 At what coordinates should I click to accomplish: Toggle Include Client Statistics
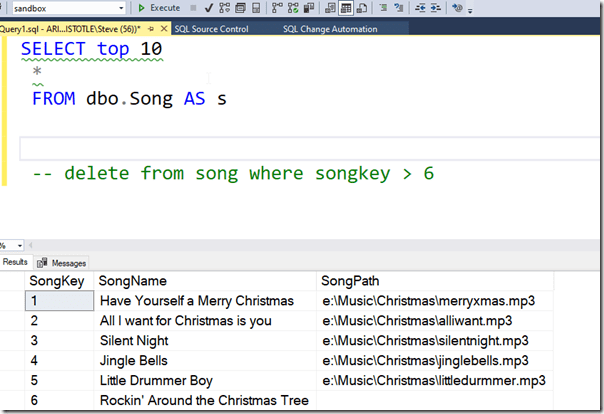309,8
